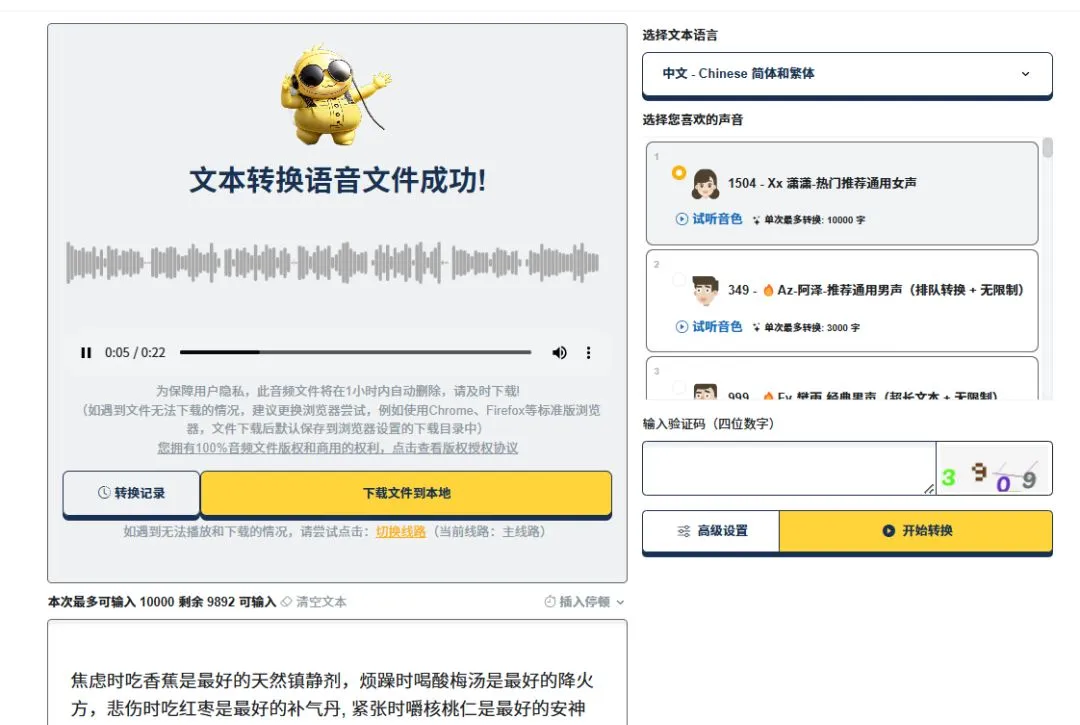Open the text language dropdown
The height and width of the screenshot is (725, 1080).
tap(847, 74)
